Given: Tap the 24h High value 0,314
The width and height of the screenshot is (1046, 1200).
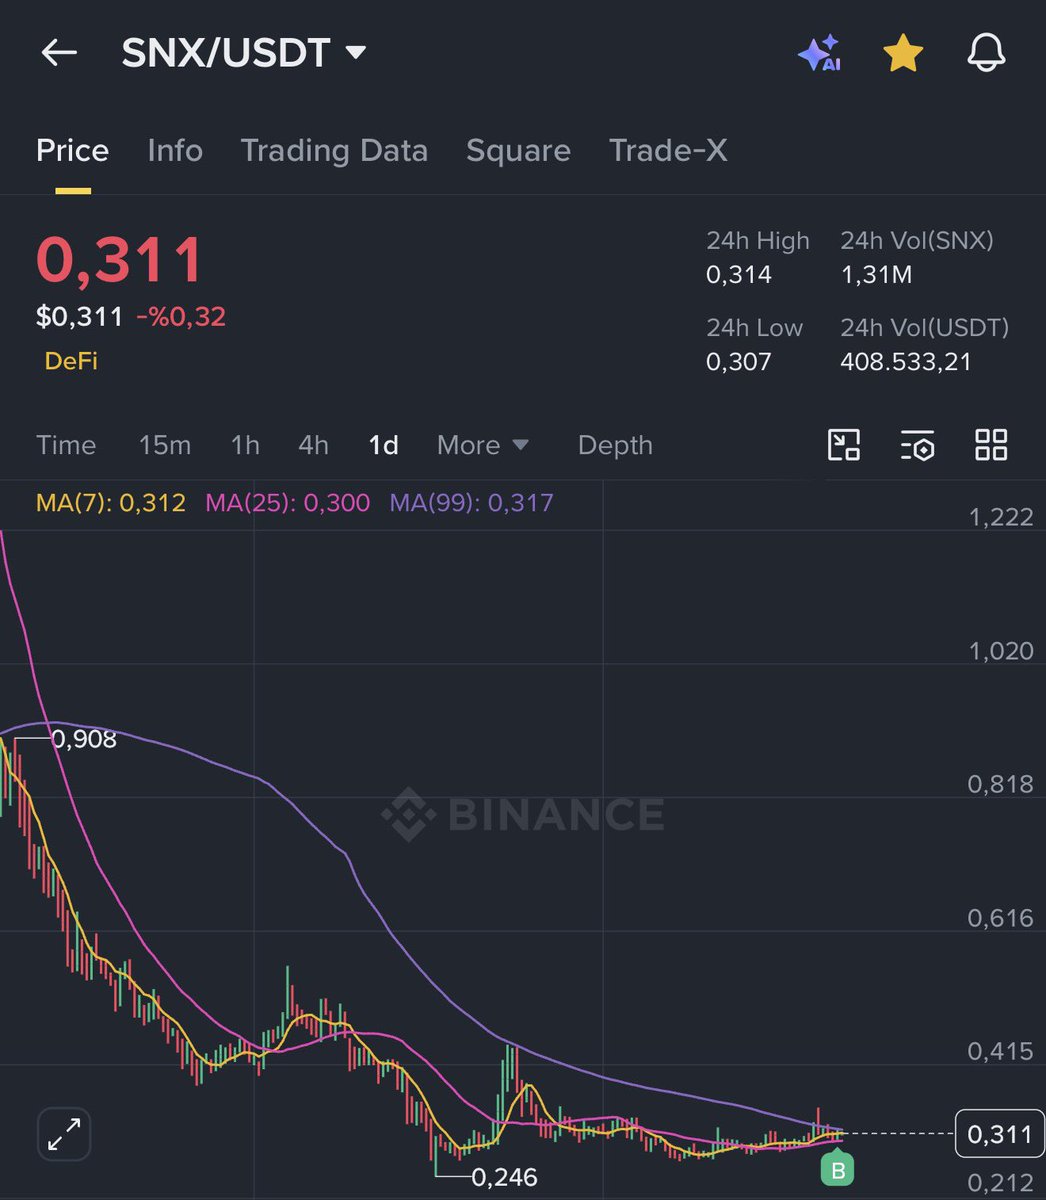Looking at the screenshot, I should pyautogui.click(x=739, y=275).
